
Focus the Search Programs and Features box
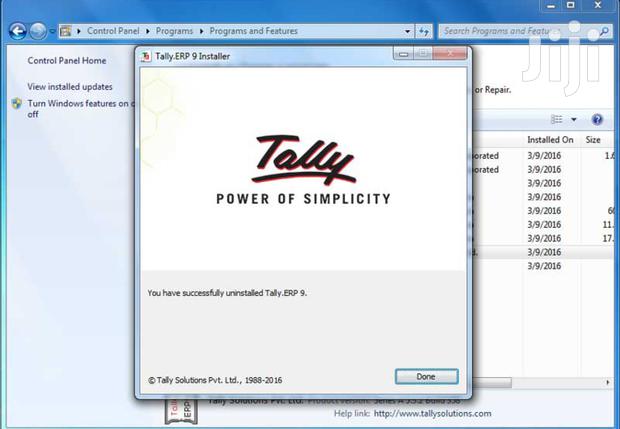click(x=524, y=31)
